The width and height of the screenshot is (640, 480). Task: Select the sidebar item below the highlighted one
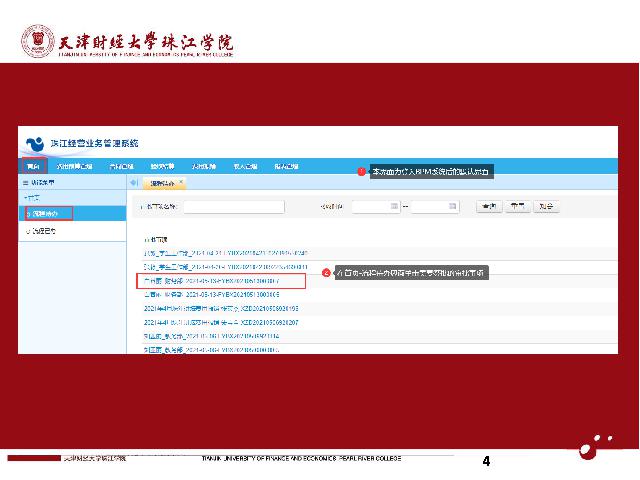pos(42,231)
